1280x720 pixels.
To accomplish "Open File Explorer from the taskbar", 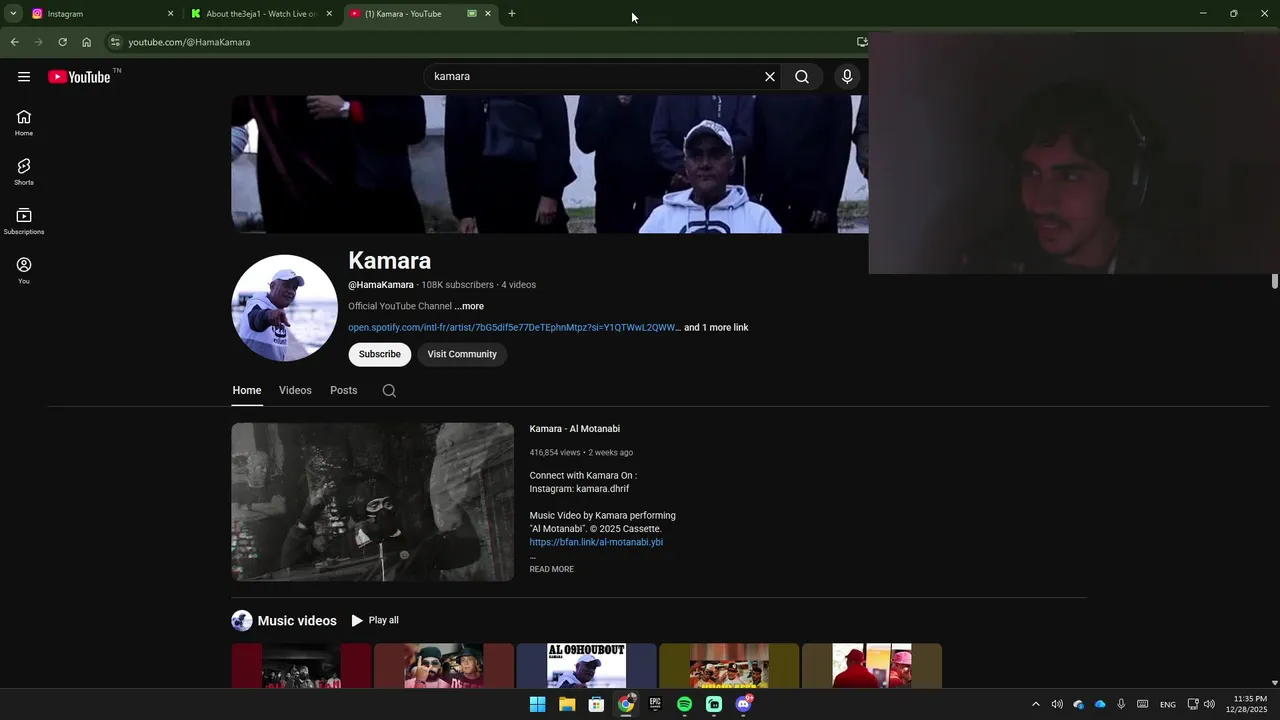I will tap(567, 704).
